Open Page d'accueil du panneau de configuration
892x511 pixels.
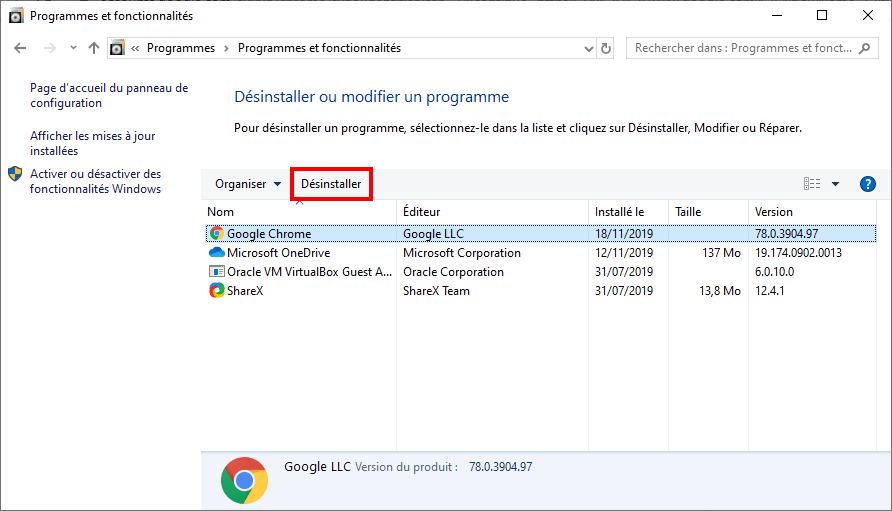click(x=109, y=95)
